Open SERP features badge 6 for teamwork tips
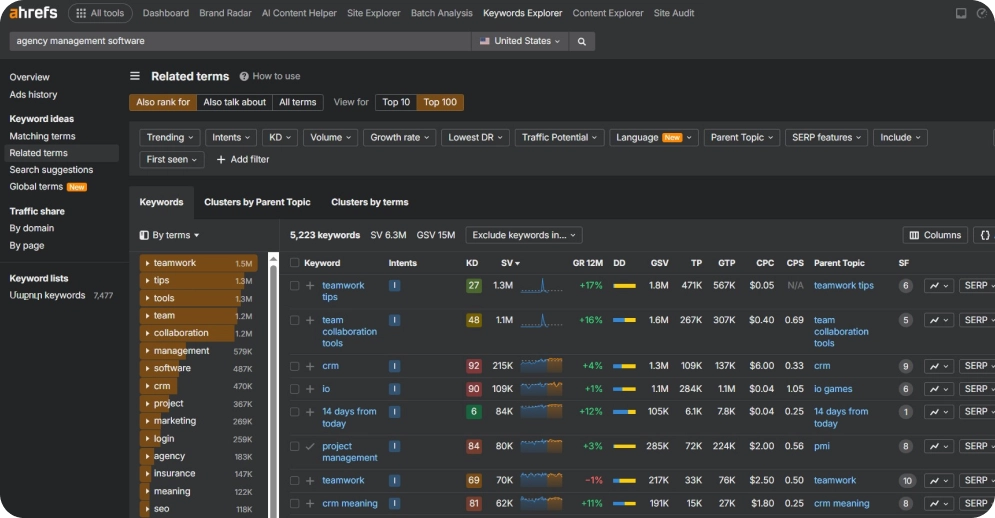The width and height of the screenshot is (995, 518). 906,286
